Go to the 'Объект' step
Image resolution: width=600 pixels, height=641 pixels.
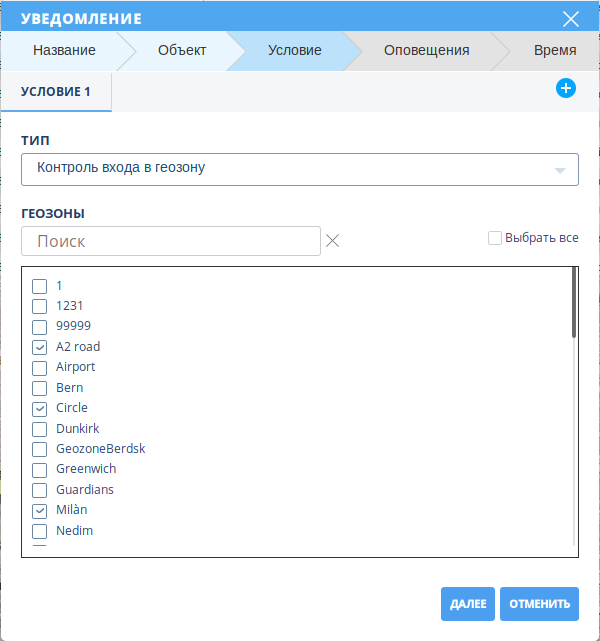click(182, 50)
